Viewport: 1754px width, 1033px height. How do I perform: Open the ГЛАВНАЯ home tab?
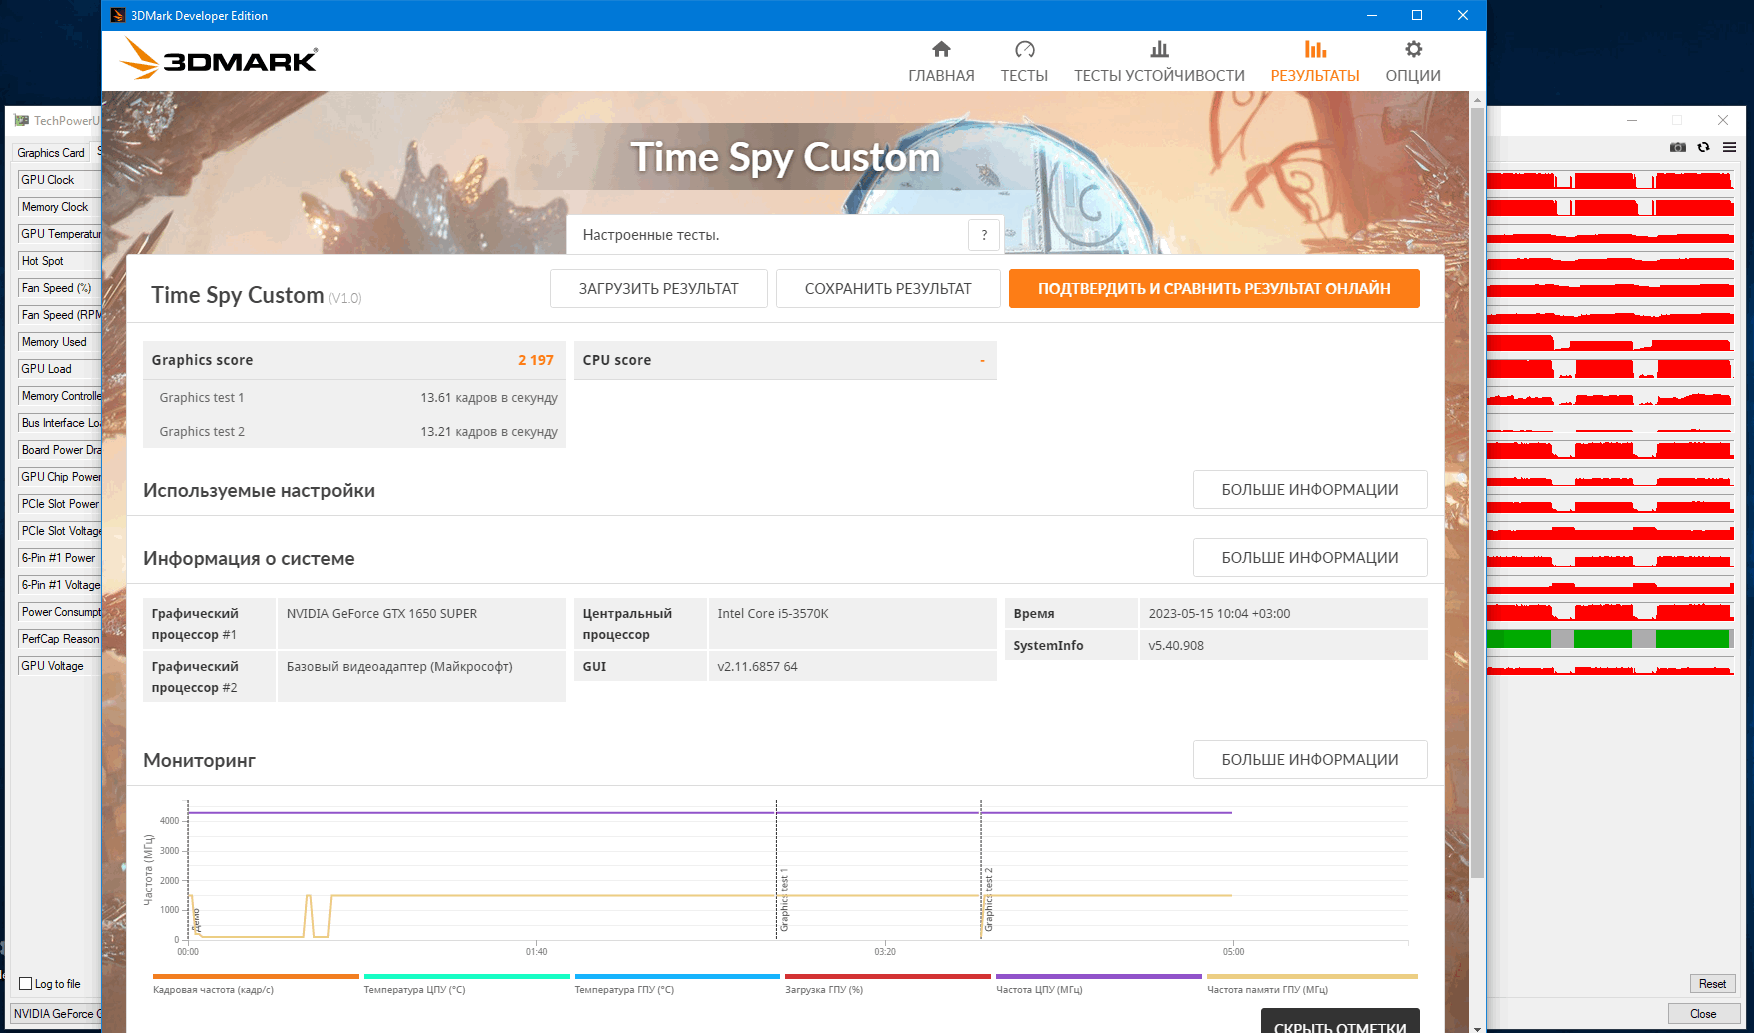click(941, 62)
